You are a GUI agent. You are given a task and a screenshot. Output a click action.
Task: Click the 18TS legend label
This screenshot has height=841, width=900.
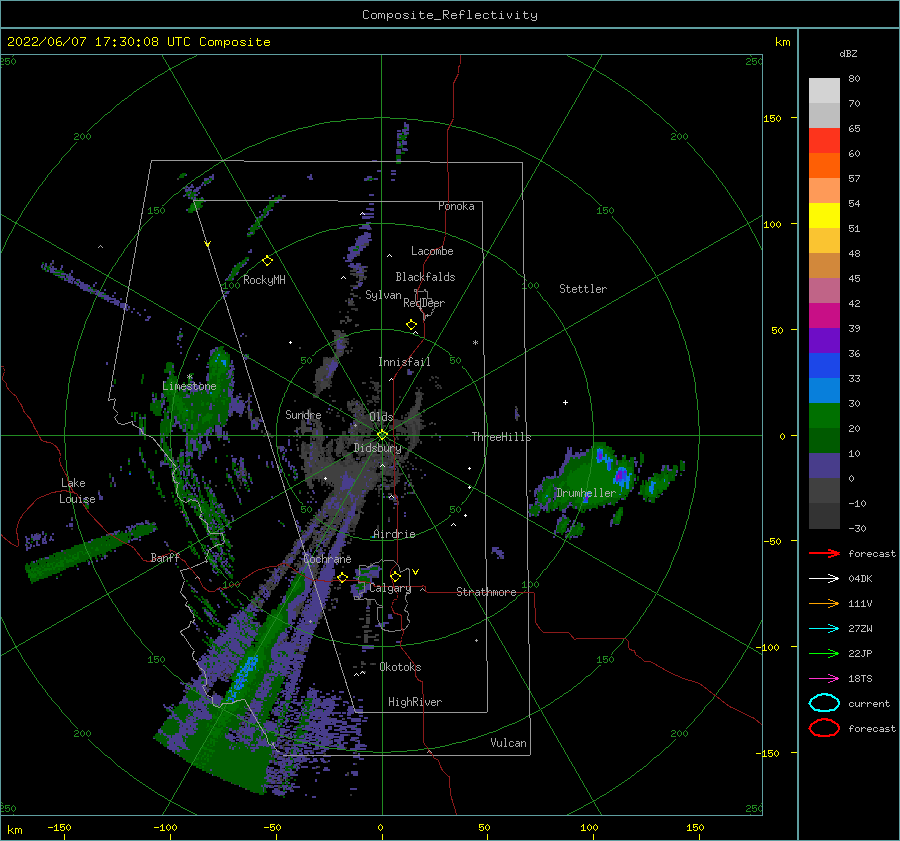(860, 679)
